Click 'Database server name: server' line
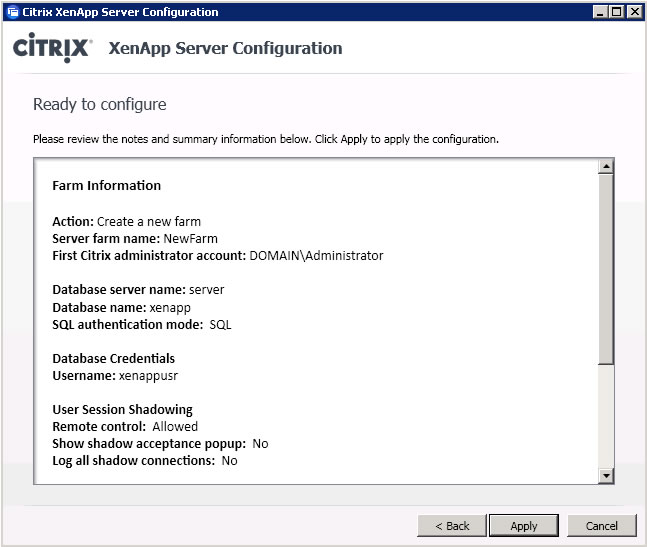The height and width of the screenshot is (547, 647). pos(138,290)
